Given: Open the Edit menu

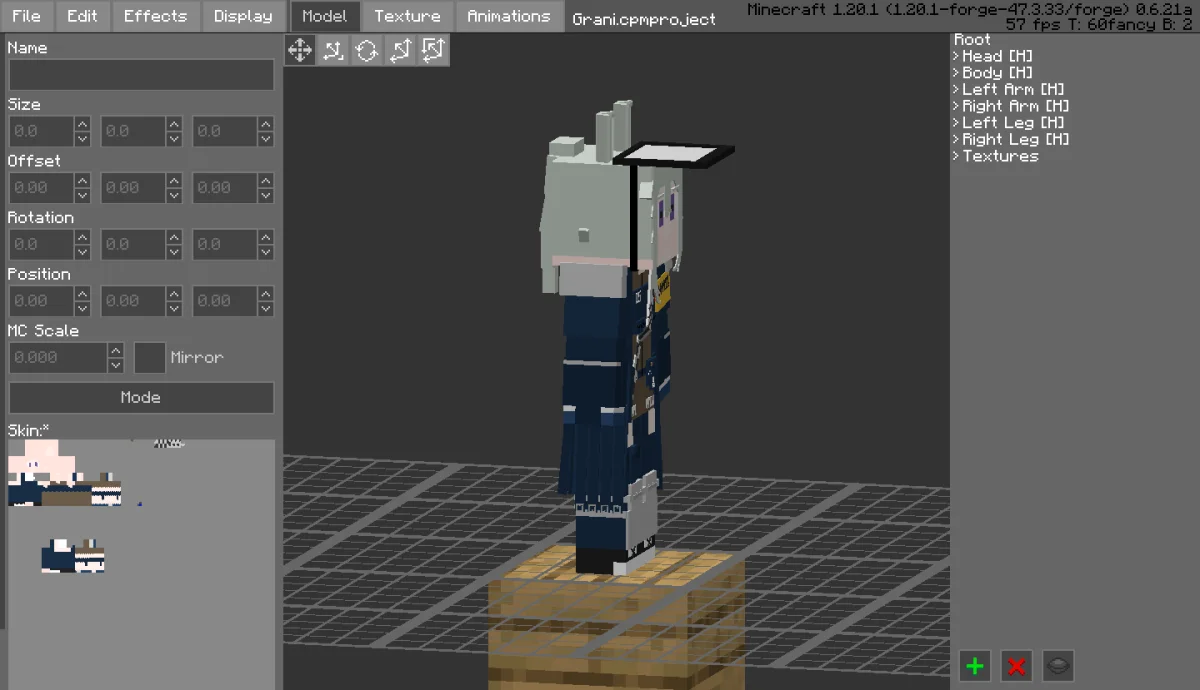Looking at the screenshot, I should pyautogui.click(x=82, y=16).
